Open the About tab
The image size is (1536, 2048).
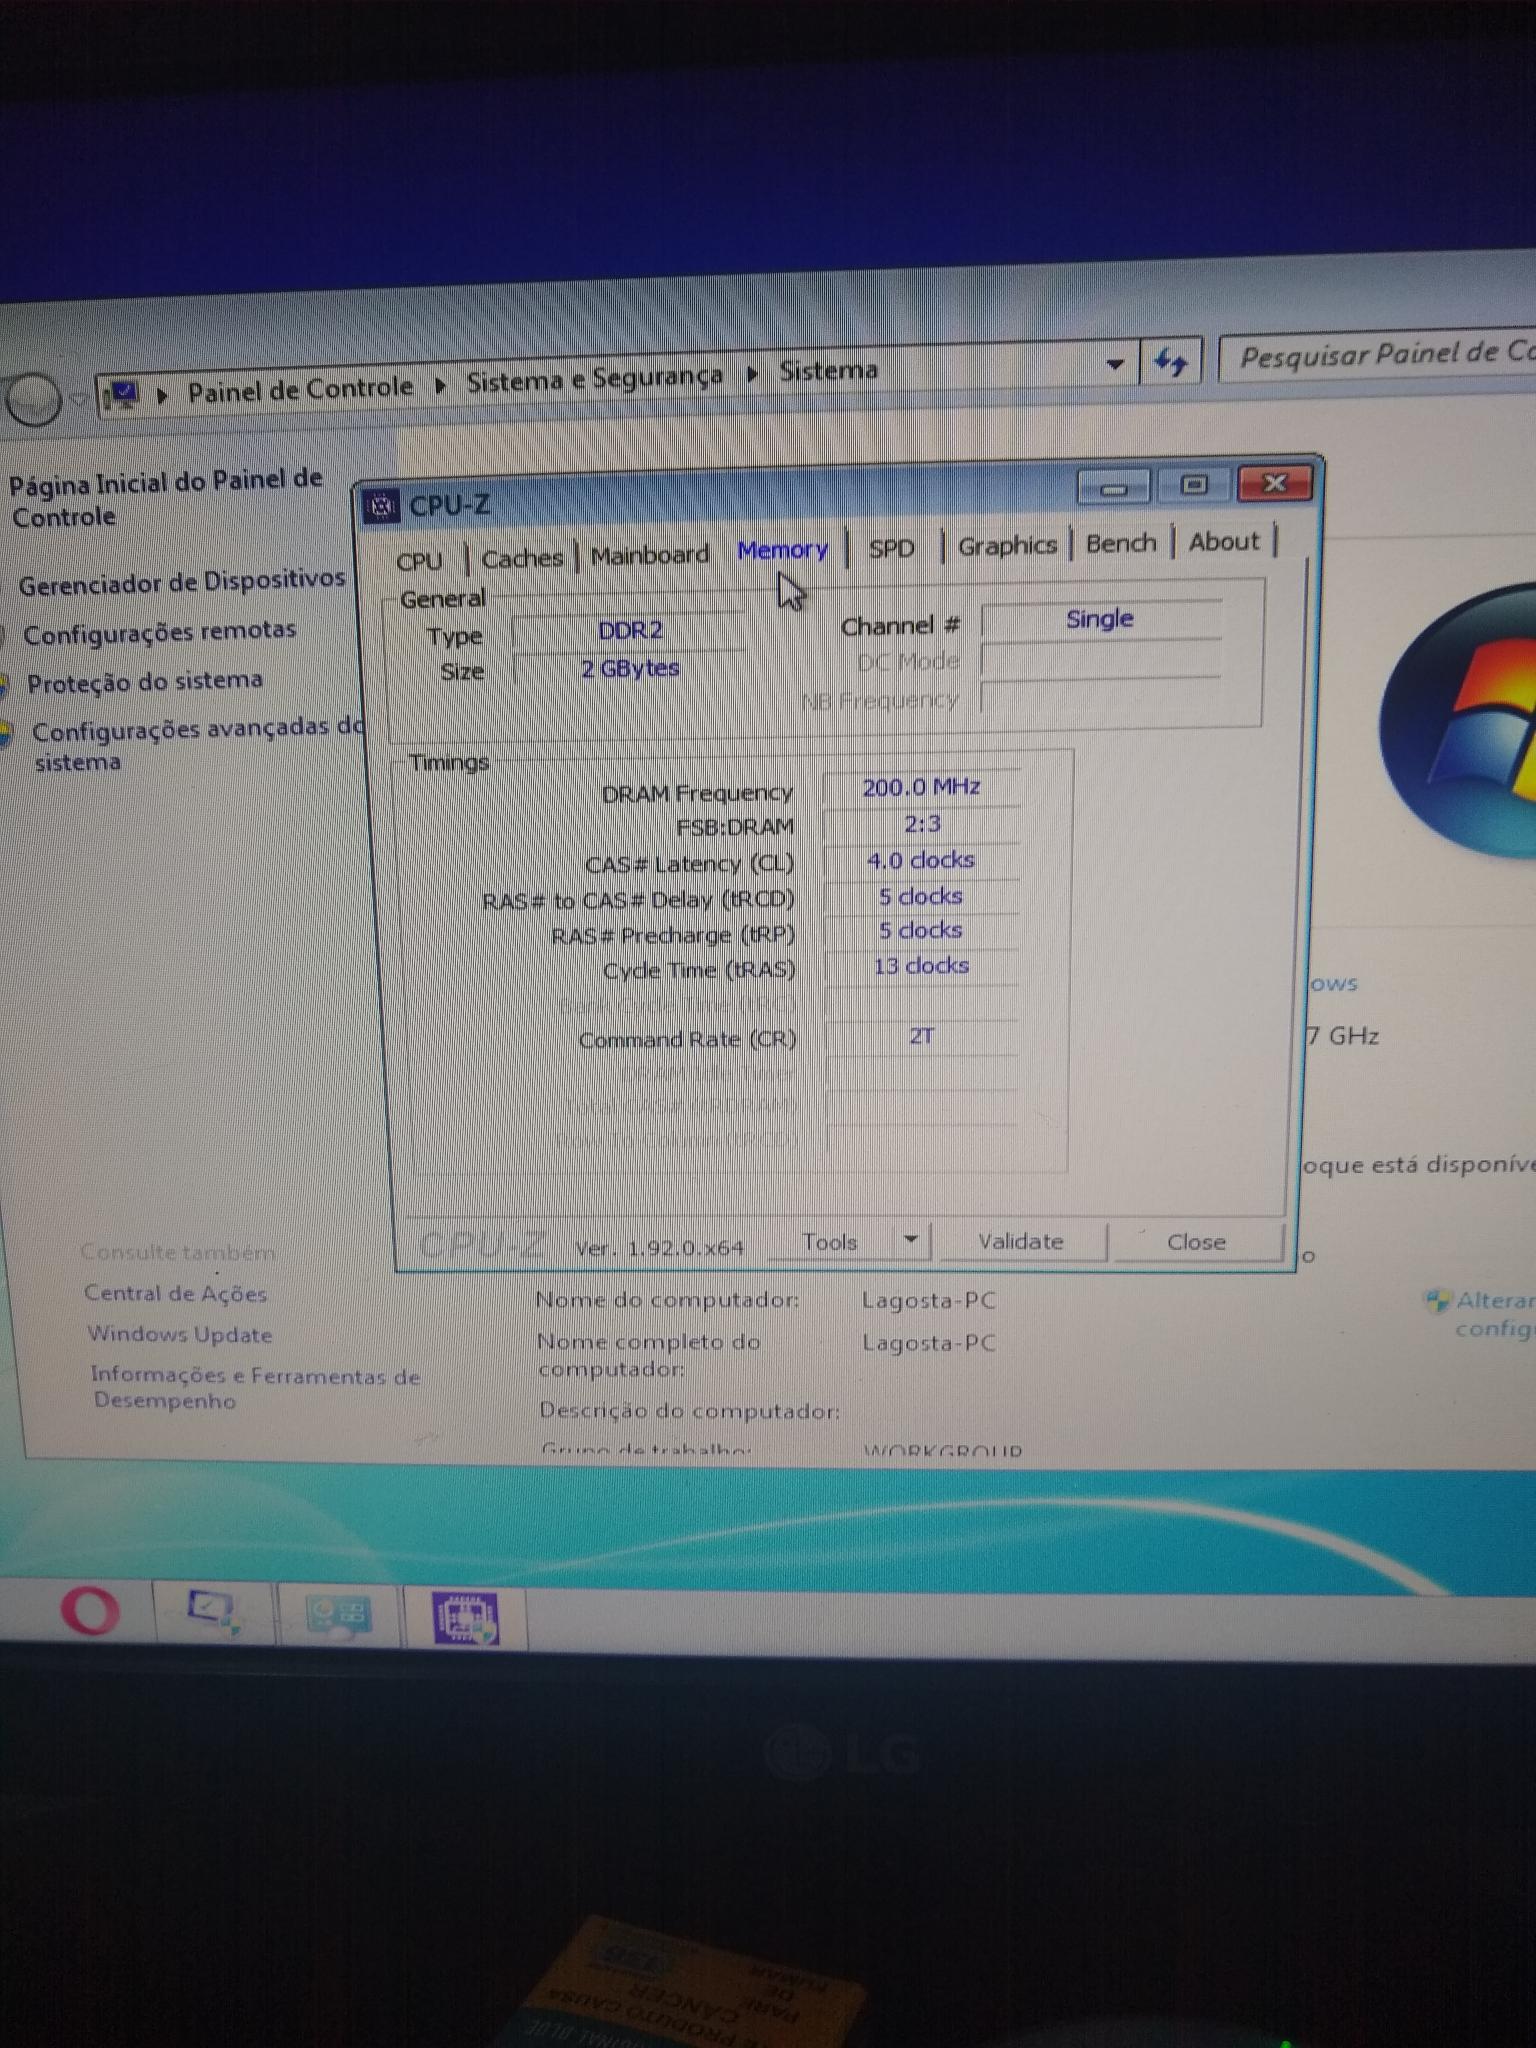tap(1224, 541)
